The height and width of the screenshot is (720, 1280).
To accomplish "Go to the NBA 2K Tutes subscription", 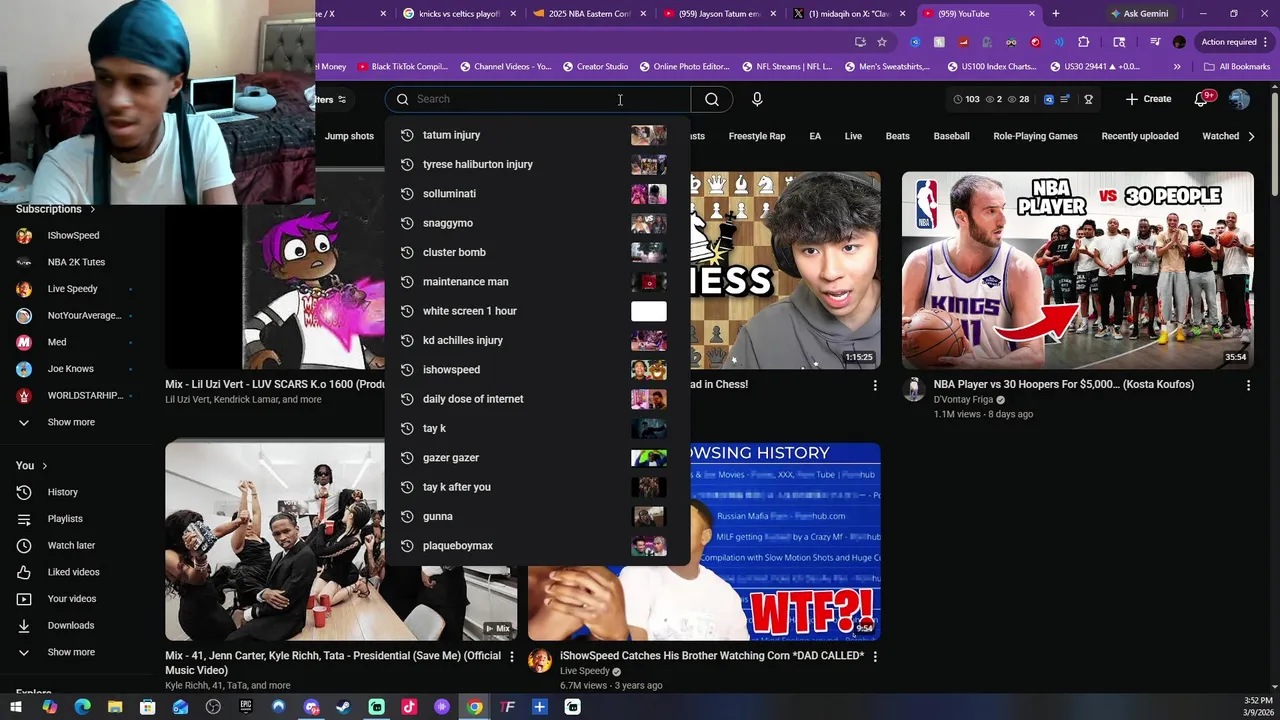I will point(76,262).
